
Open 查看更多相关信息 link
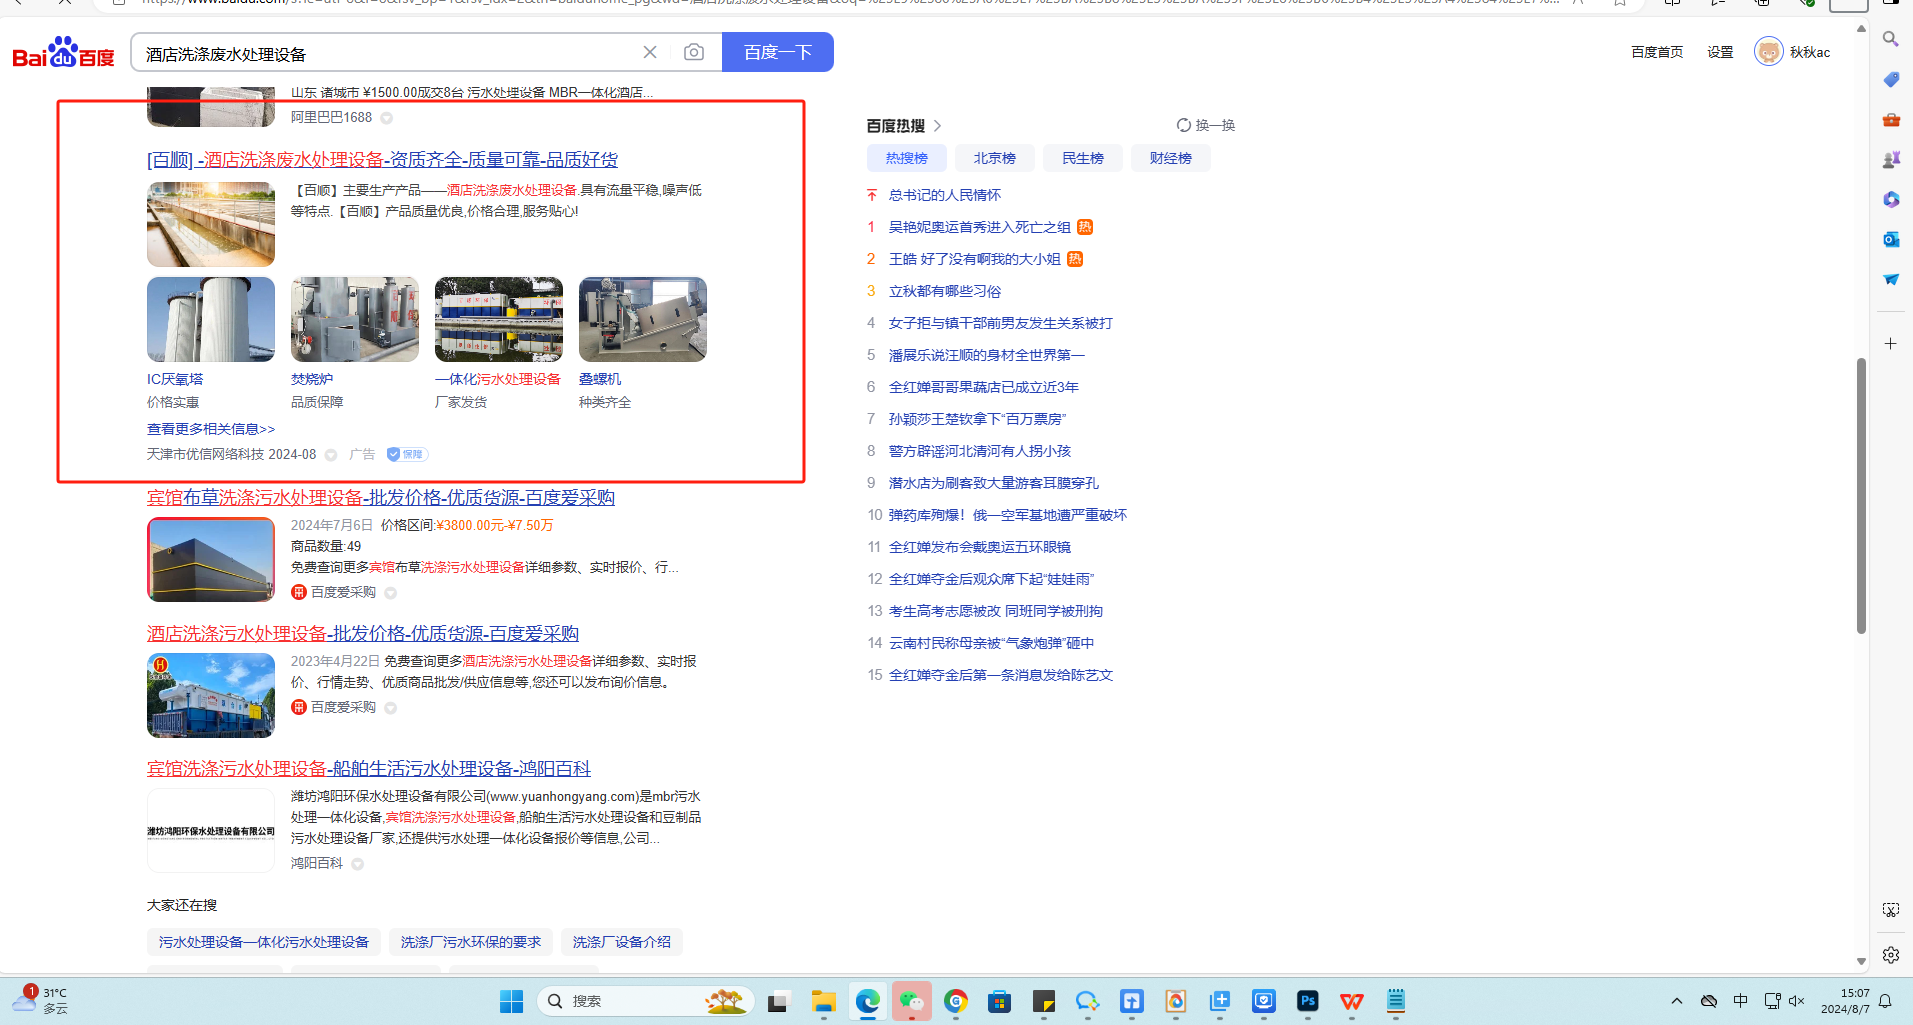[x=211, y=429]
